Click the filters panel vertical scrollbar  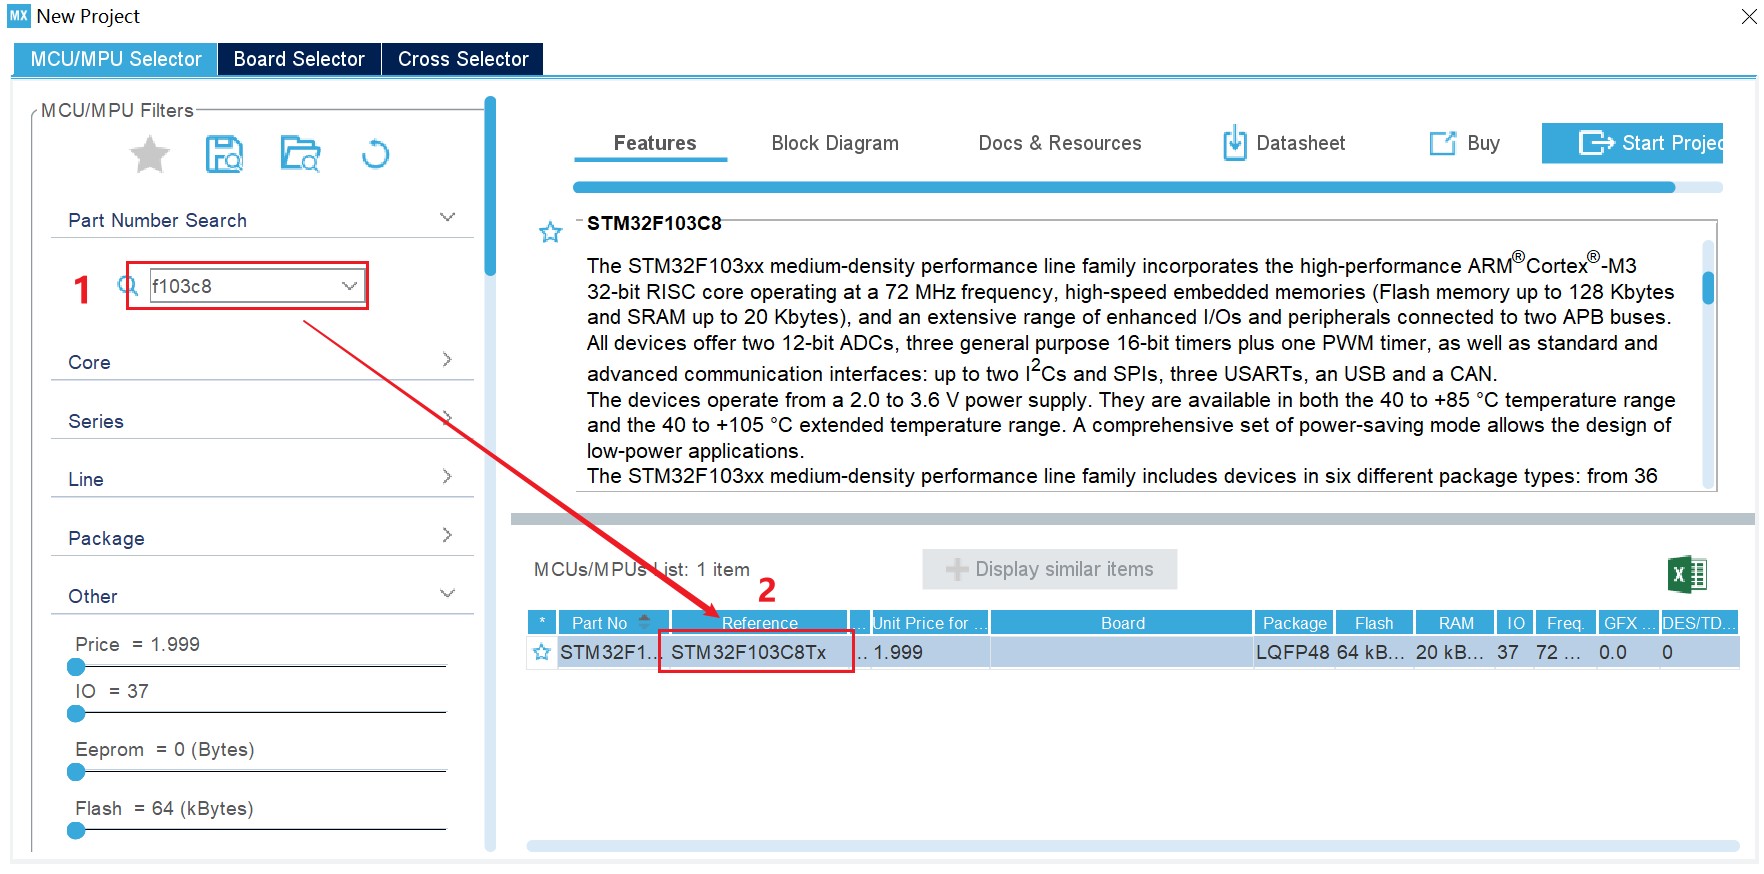pos(490,186)
